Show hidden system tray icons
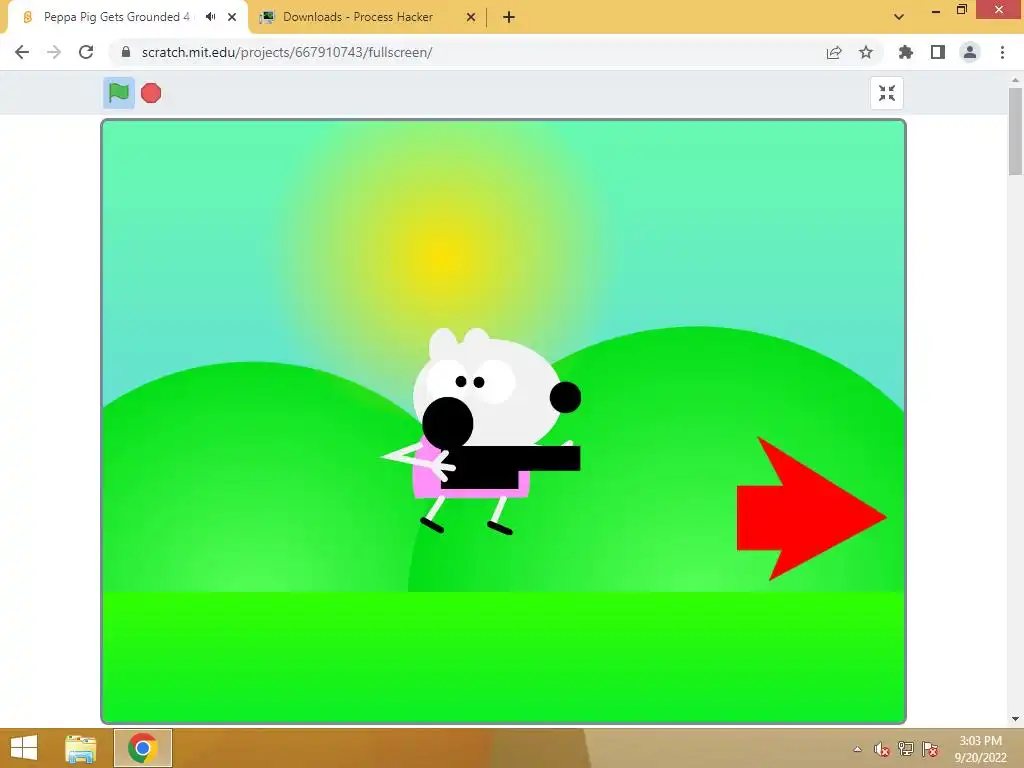1024x768 pixels. [857, 749]
